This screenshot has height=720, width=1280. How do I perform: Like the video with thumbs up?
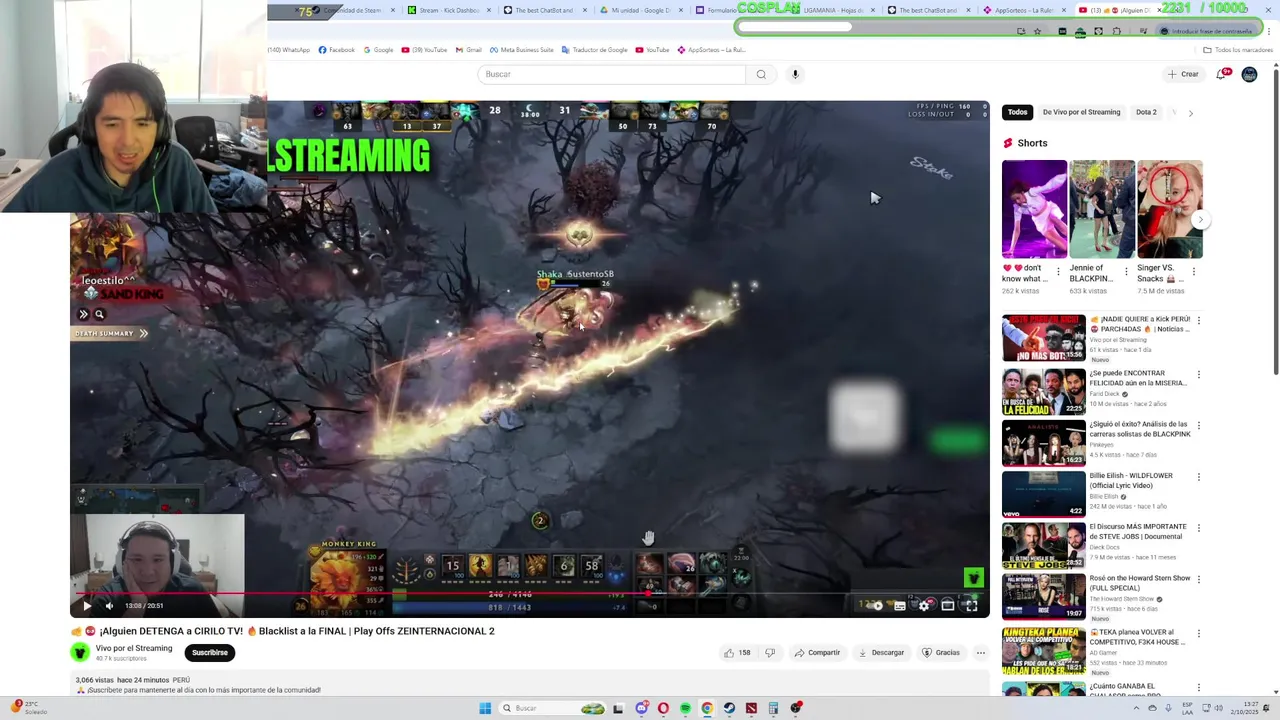click(738, 653)
